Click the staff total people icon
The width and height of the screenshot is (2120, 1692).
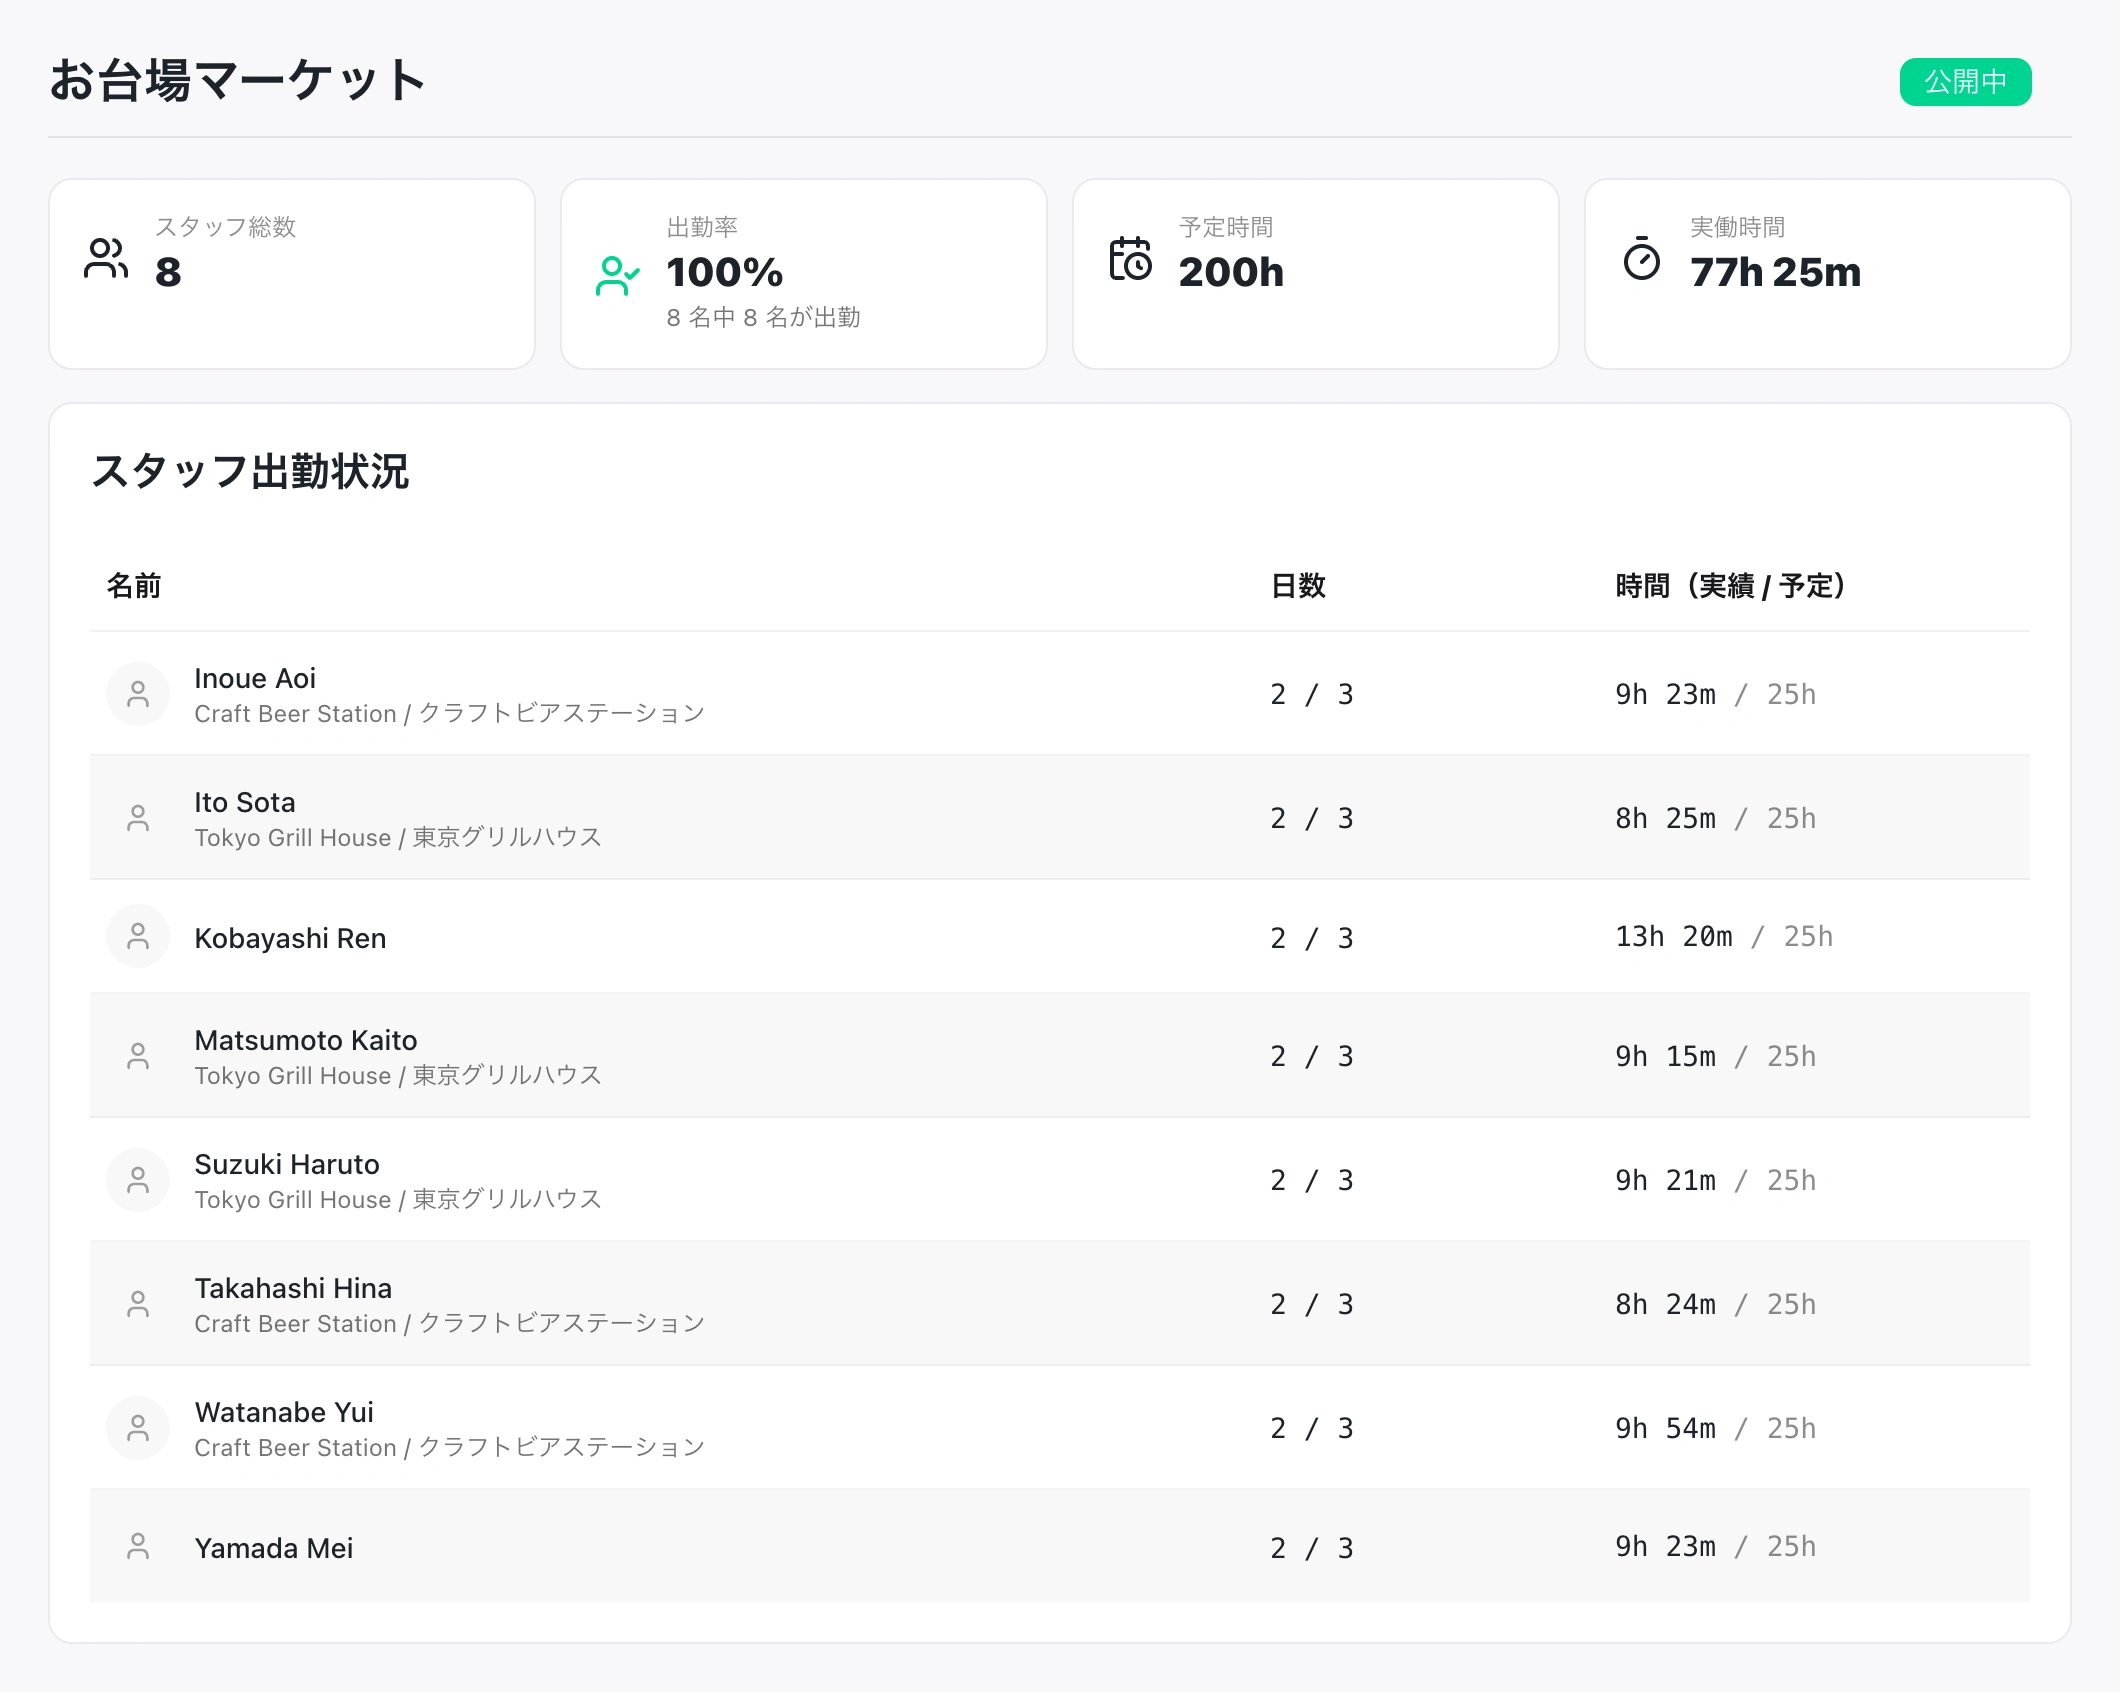(106, 259)
